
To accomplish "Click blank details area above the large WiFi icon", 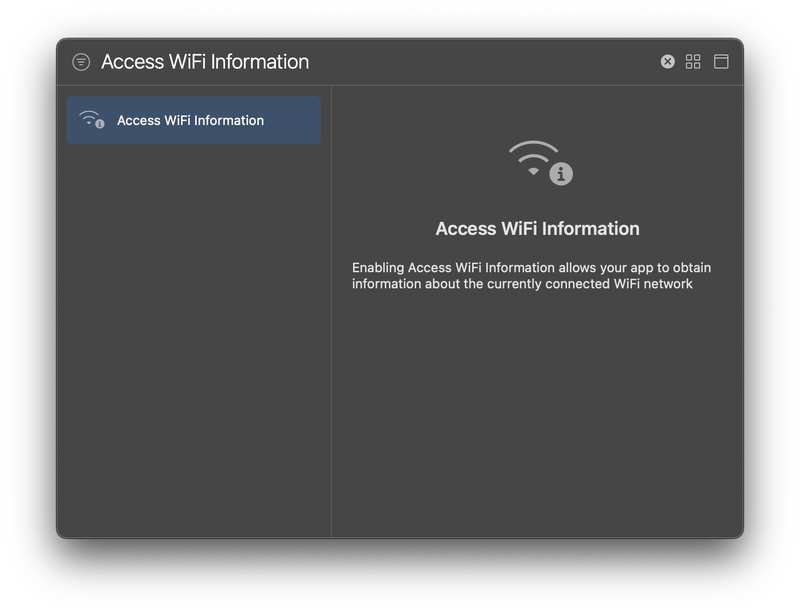I will click(x=537, y=108).
